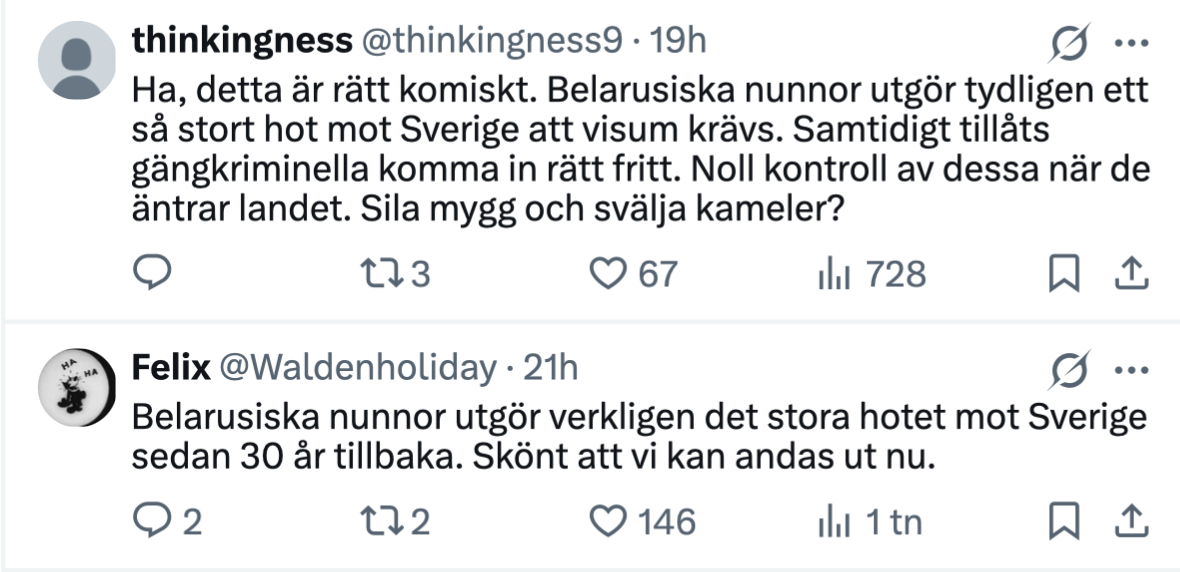This screenshot has width=1180, height=572.
Task: Open Felix's profile picture
Action: pos(78,387)
